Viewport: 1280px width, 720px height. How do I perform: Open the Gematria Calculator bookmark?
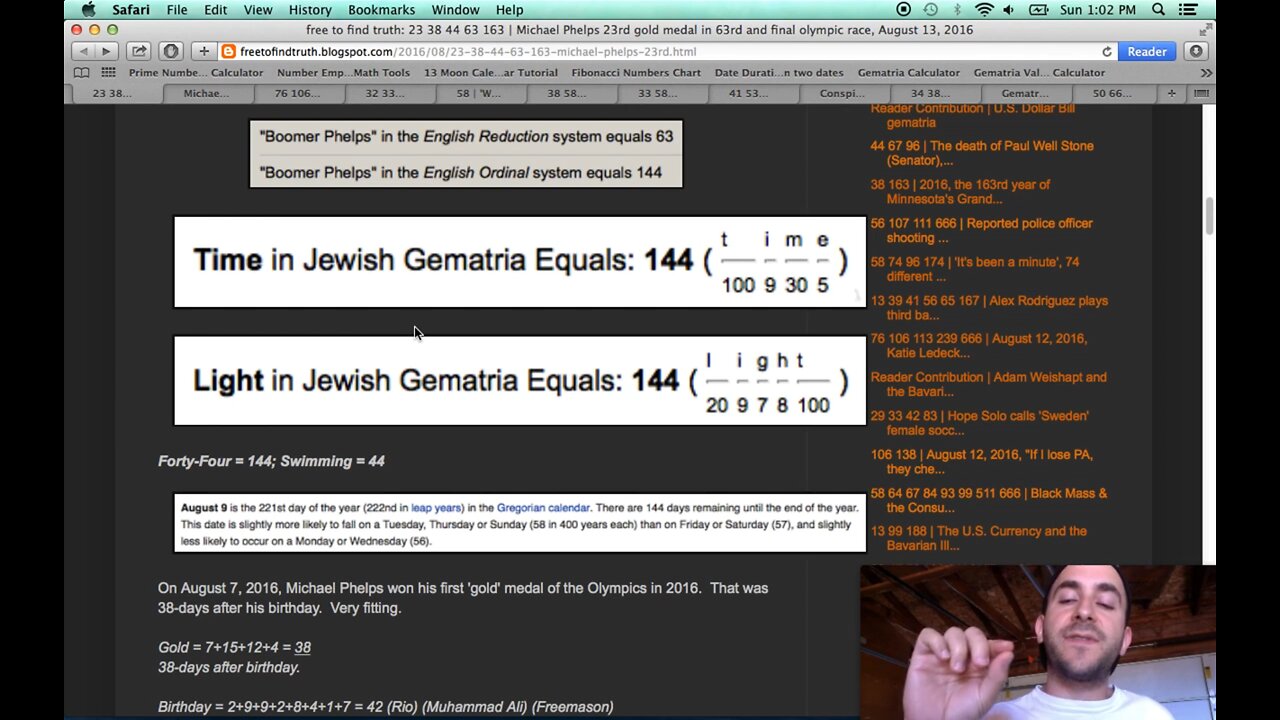point(908,72)
